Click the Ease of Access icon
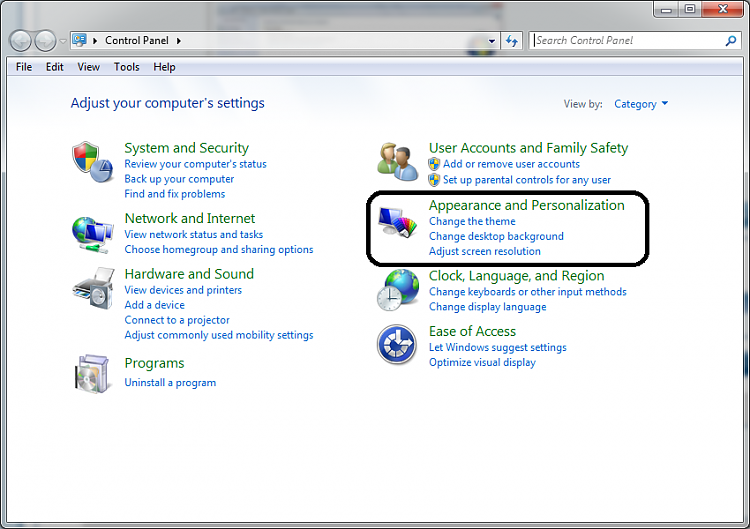Image resolution: width=750 pixels, height=529 pixels. [x=397, y=344]
